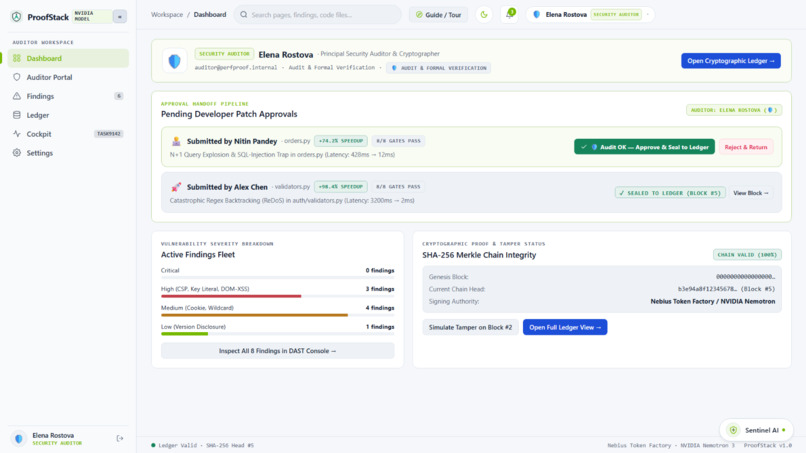The width and height of the screenshot is (806, 453).
Task: Click Open Full Ledger View button
Action: tap(565, 327)
